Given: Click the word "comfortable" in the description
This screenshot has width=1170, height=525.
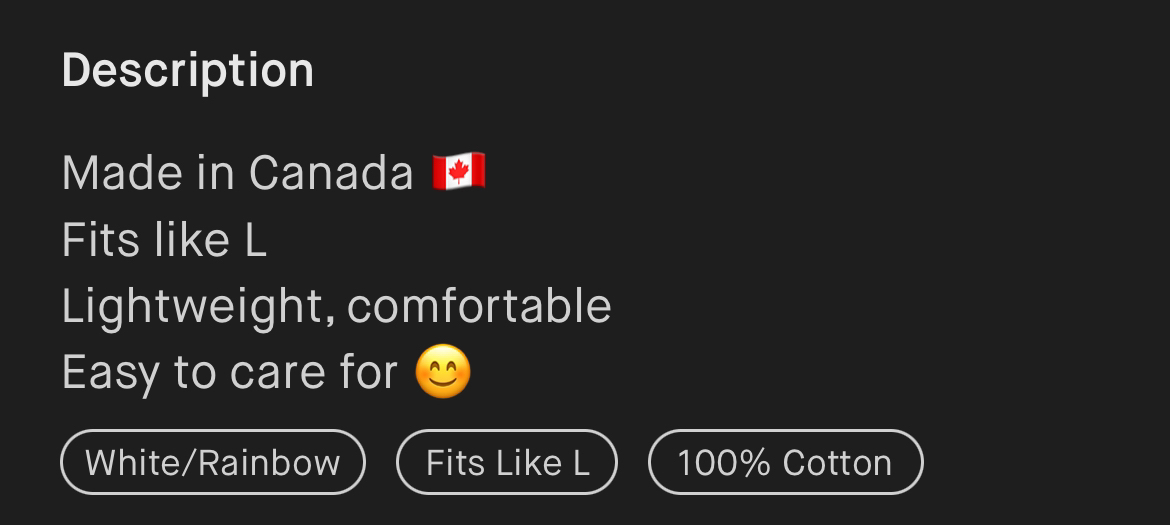Looking at the screenshot, I should [479, 306].
